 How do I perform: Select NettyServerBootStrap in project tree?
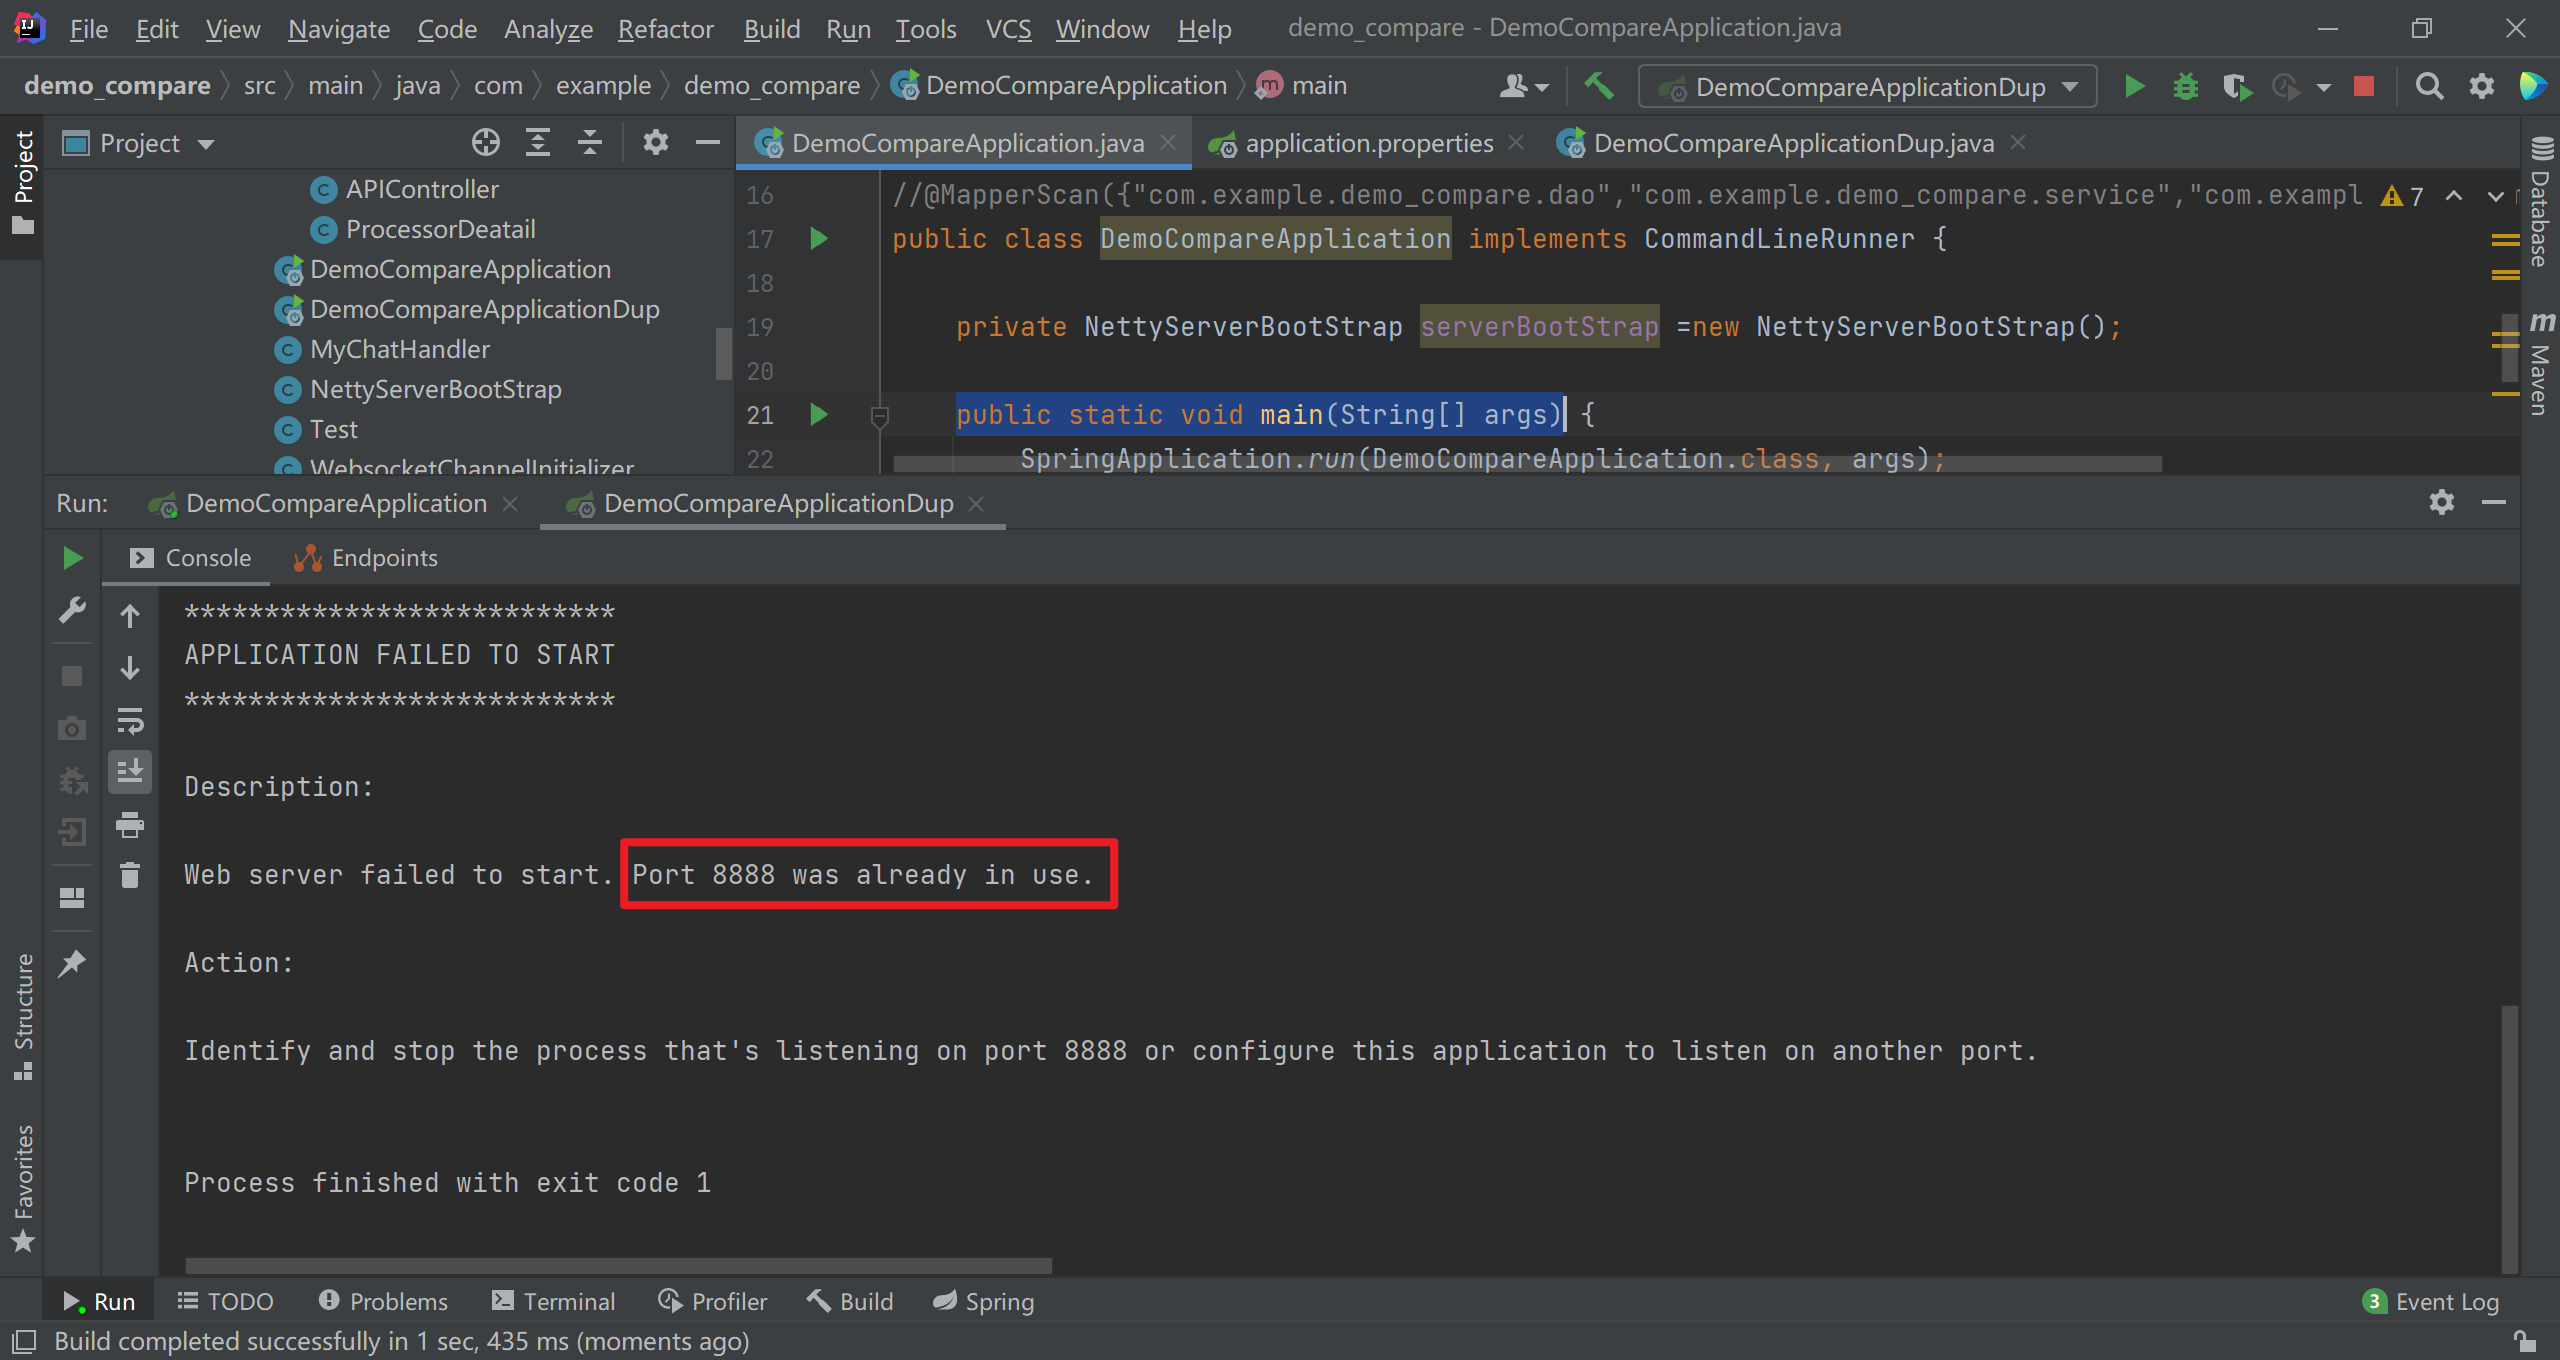pos(435,389)
